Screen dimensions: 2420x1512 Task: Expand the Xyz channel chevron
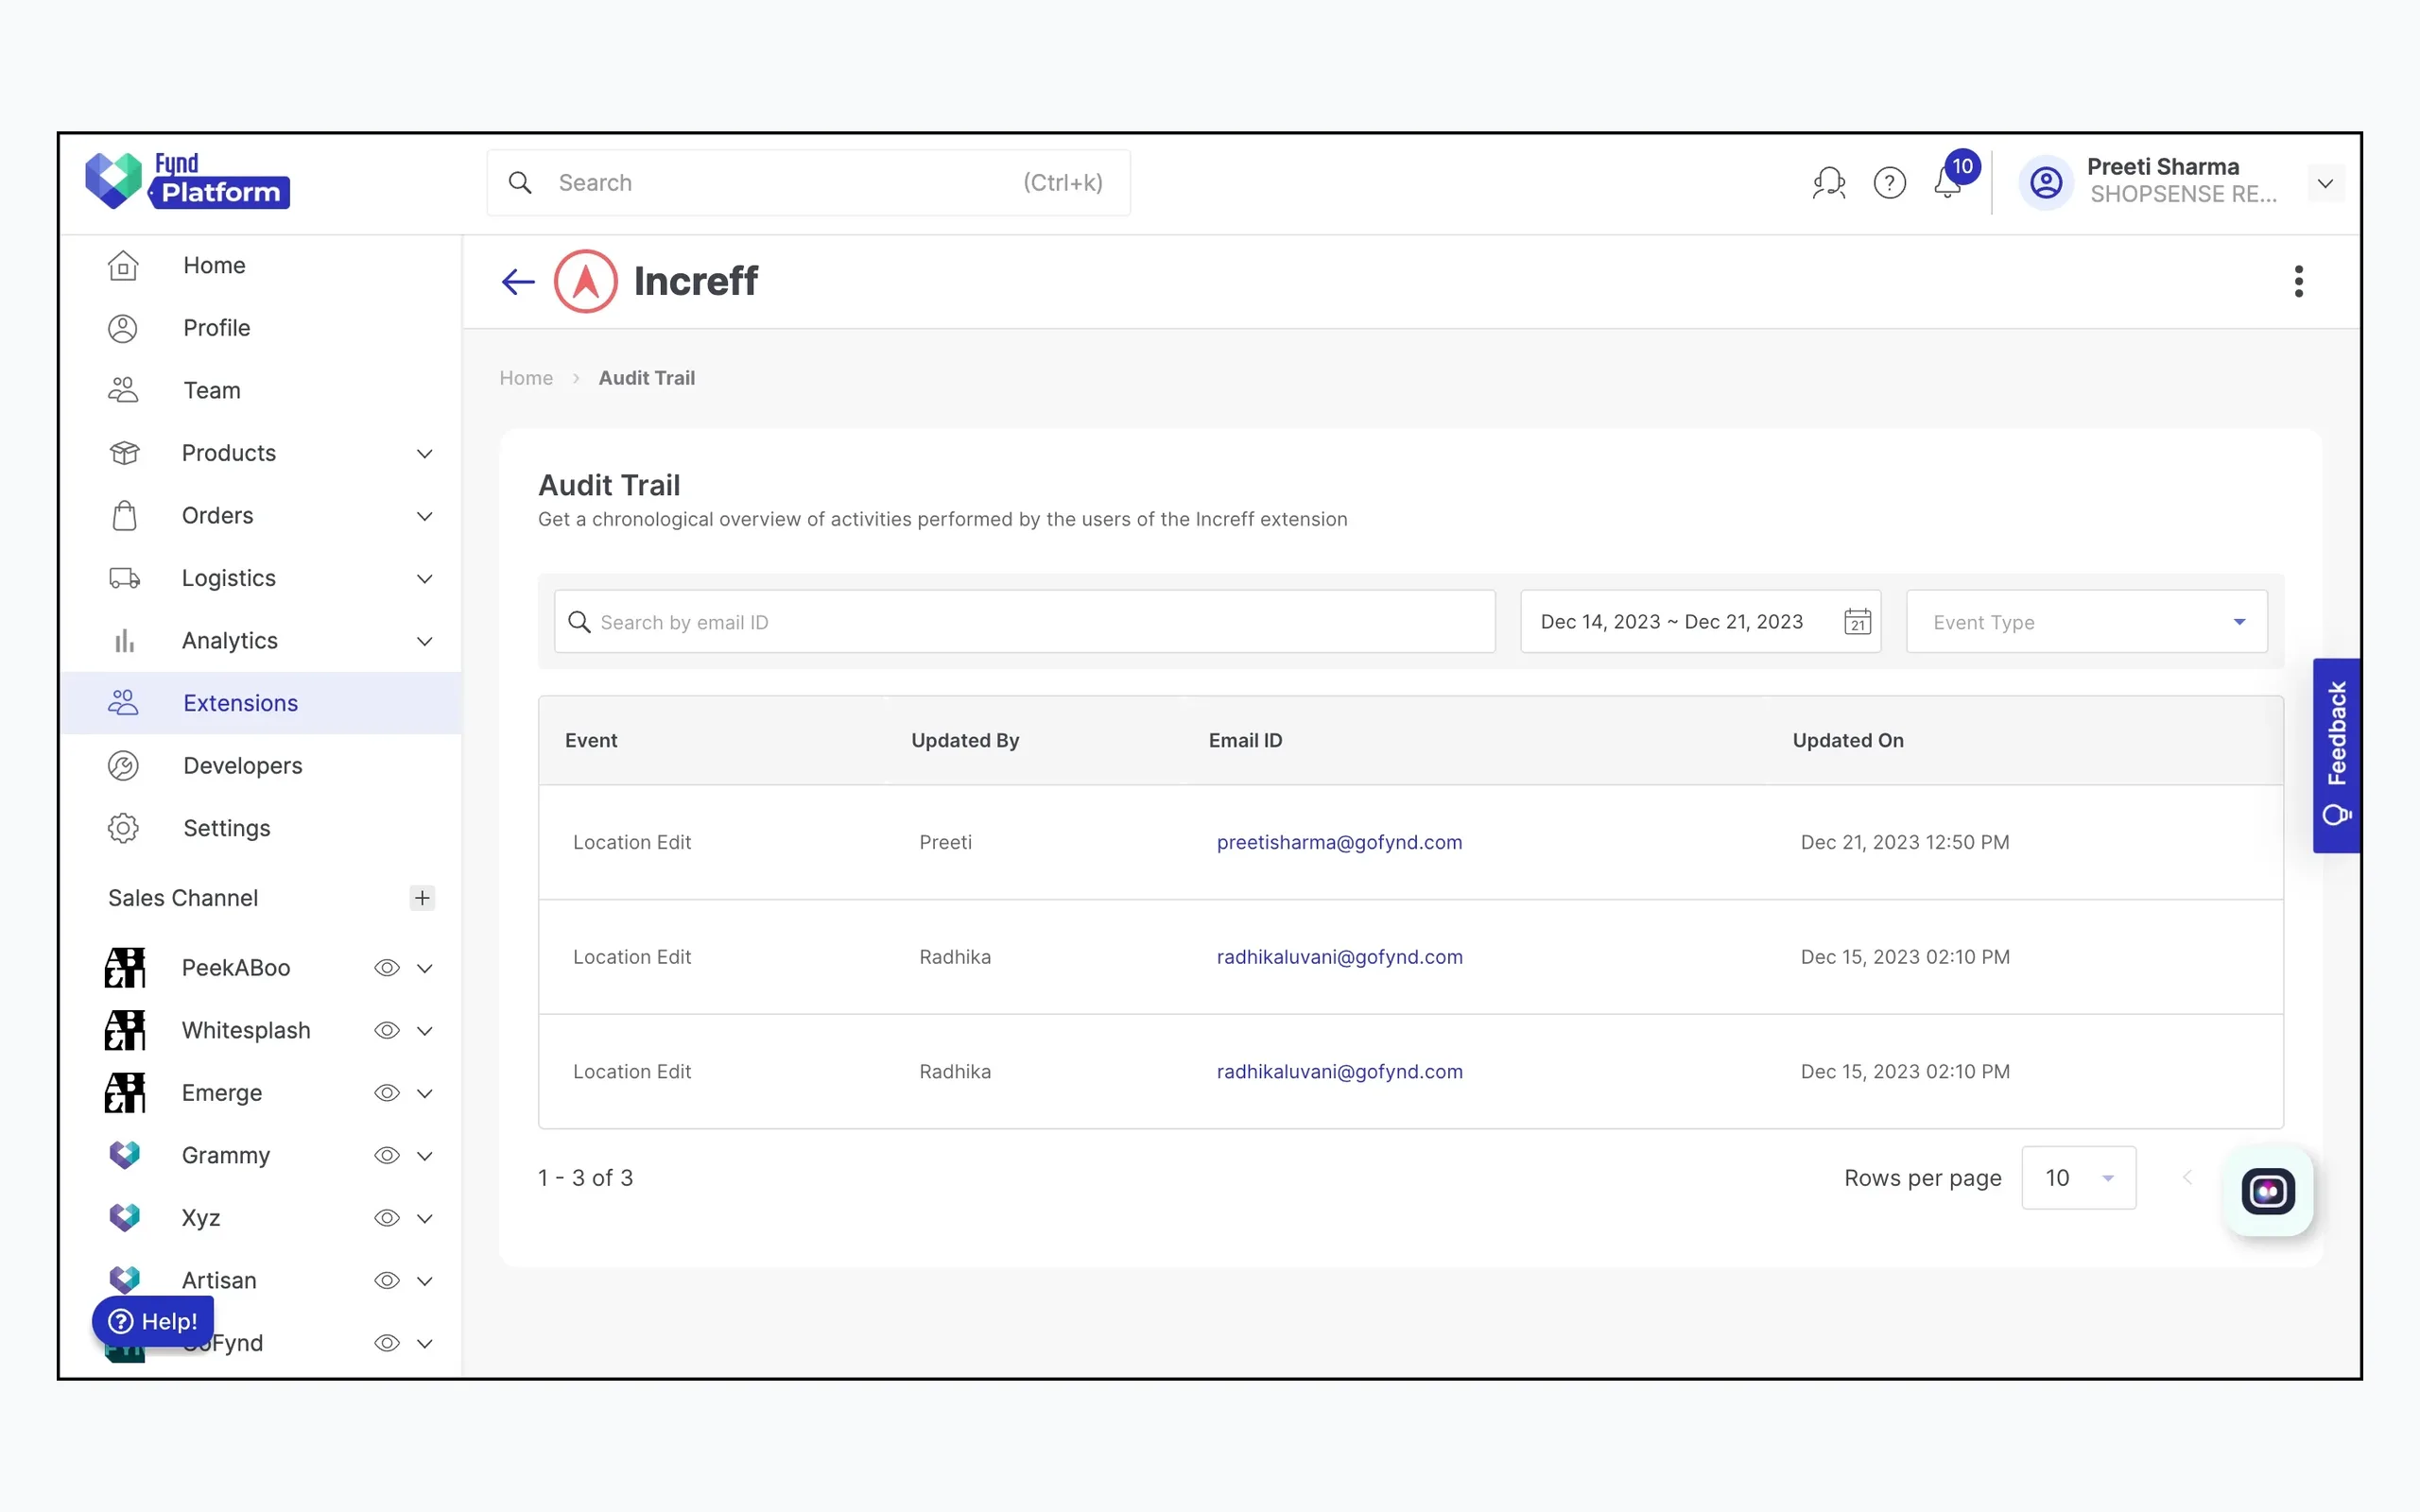(x=425, y=1218)
